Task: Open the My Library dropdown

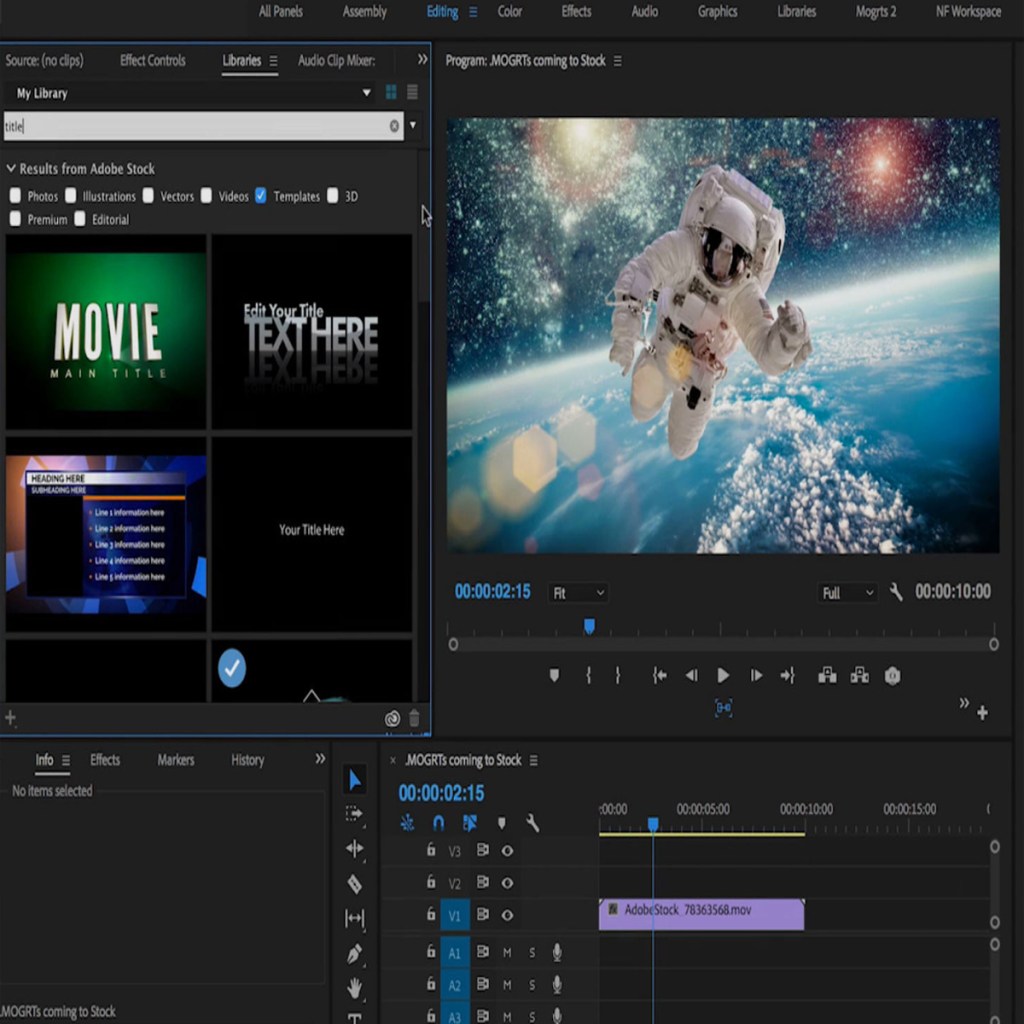Action: point(366,93)
